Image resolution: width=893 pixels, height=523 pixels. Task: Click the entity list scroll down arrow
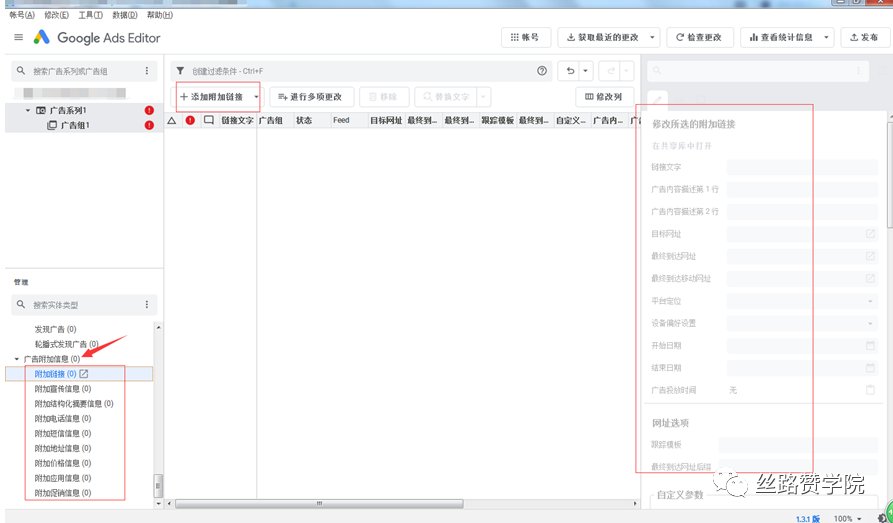pos(158,504)
